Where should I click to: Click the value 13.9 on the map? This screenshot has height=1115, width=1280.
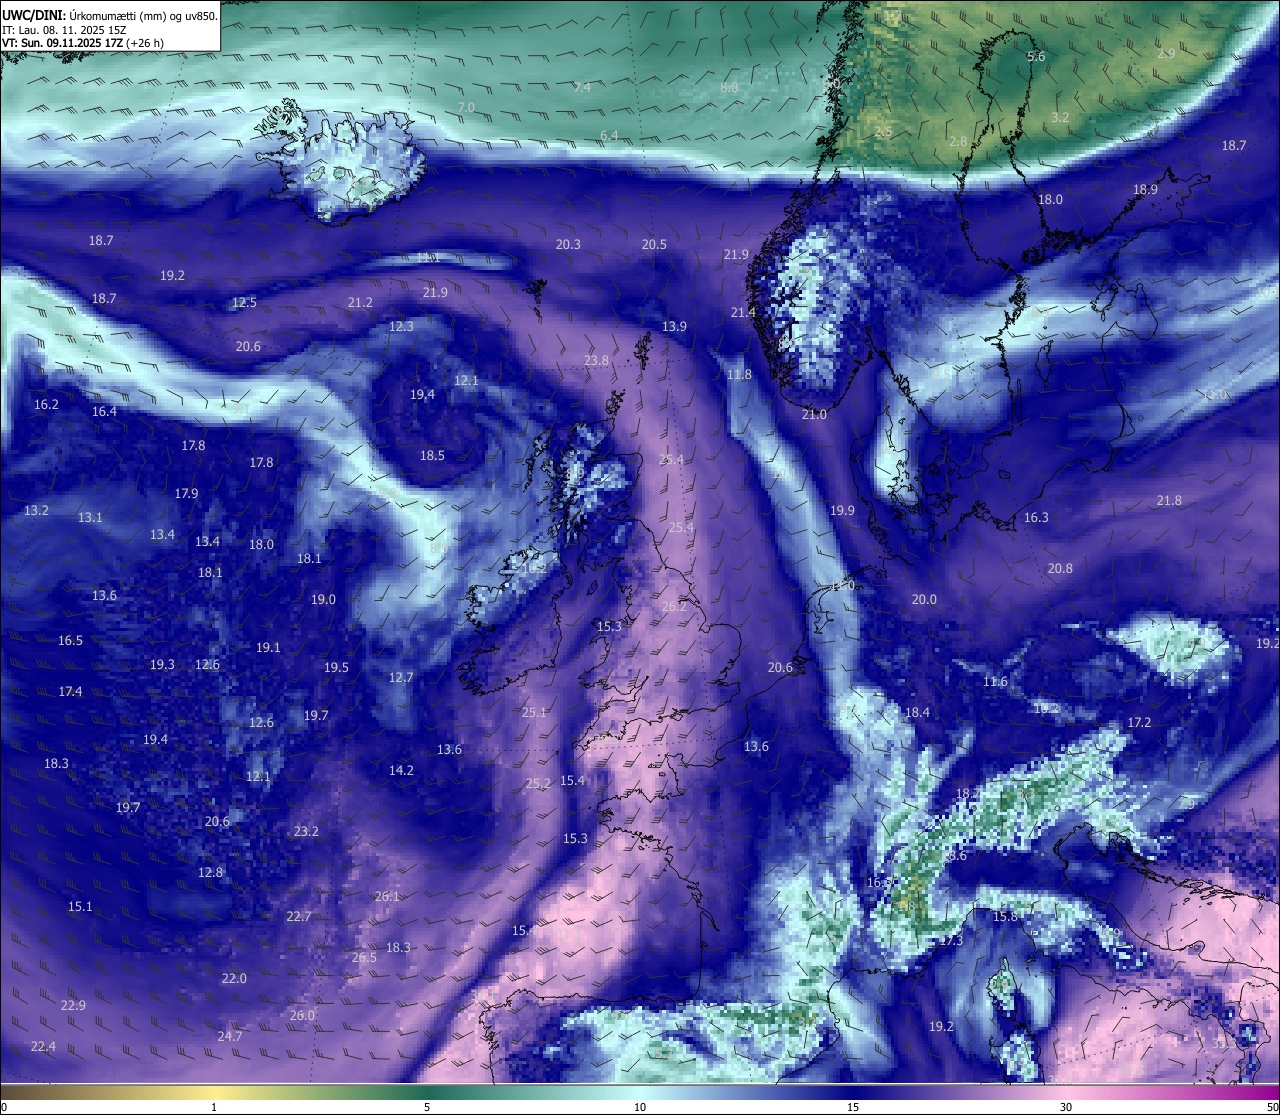[x=674, y=326]
